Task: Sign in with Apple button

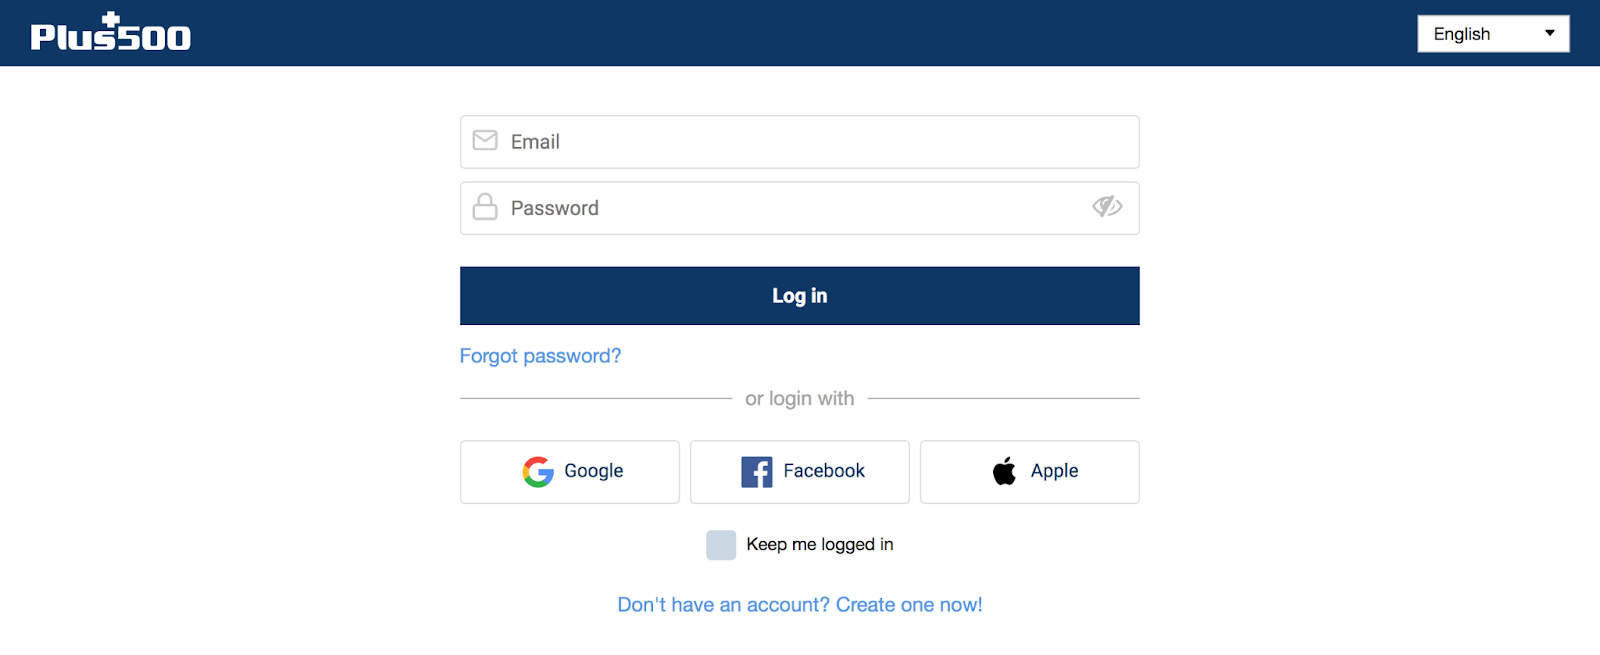Action: coord(1030,472)
